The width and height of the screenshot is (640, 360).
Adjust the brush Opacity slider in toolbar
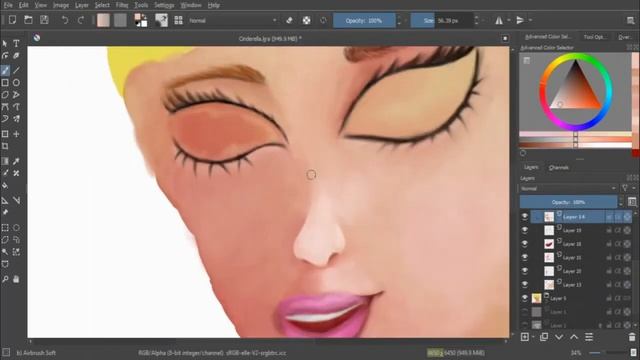pos(364,20)
